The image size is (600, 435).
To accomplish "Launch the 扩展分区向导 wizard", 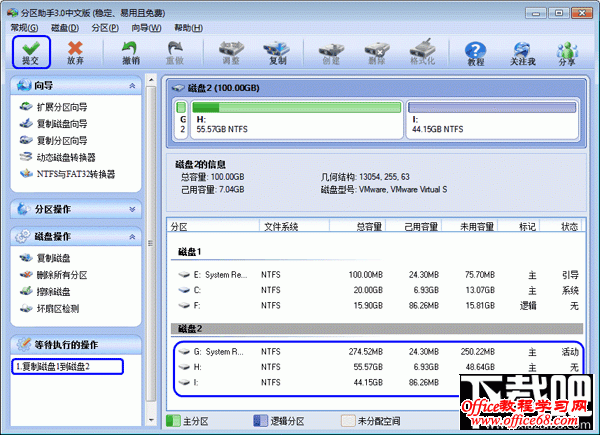I will pyautogui.click(x=54, y=107).
